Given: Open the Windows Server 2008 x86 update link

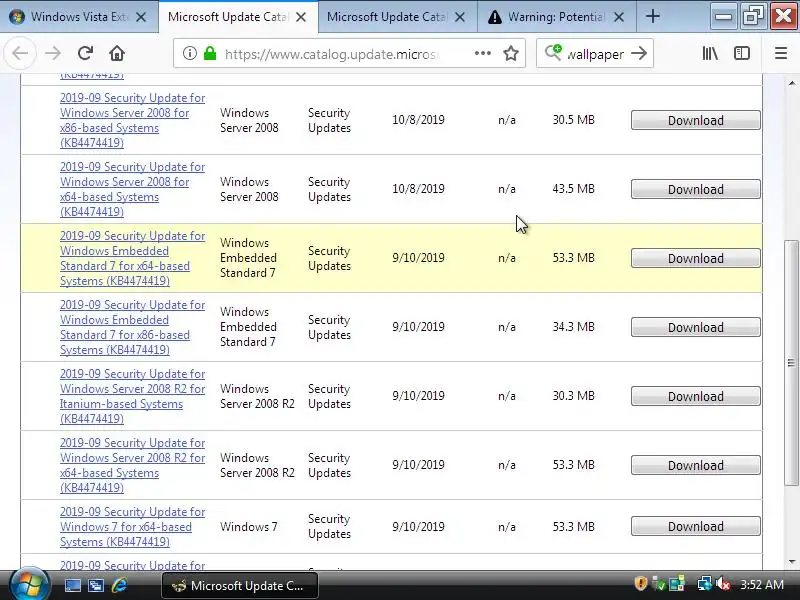Looking at the screenshot, I should pyautogui.click(x=133, y=120).
